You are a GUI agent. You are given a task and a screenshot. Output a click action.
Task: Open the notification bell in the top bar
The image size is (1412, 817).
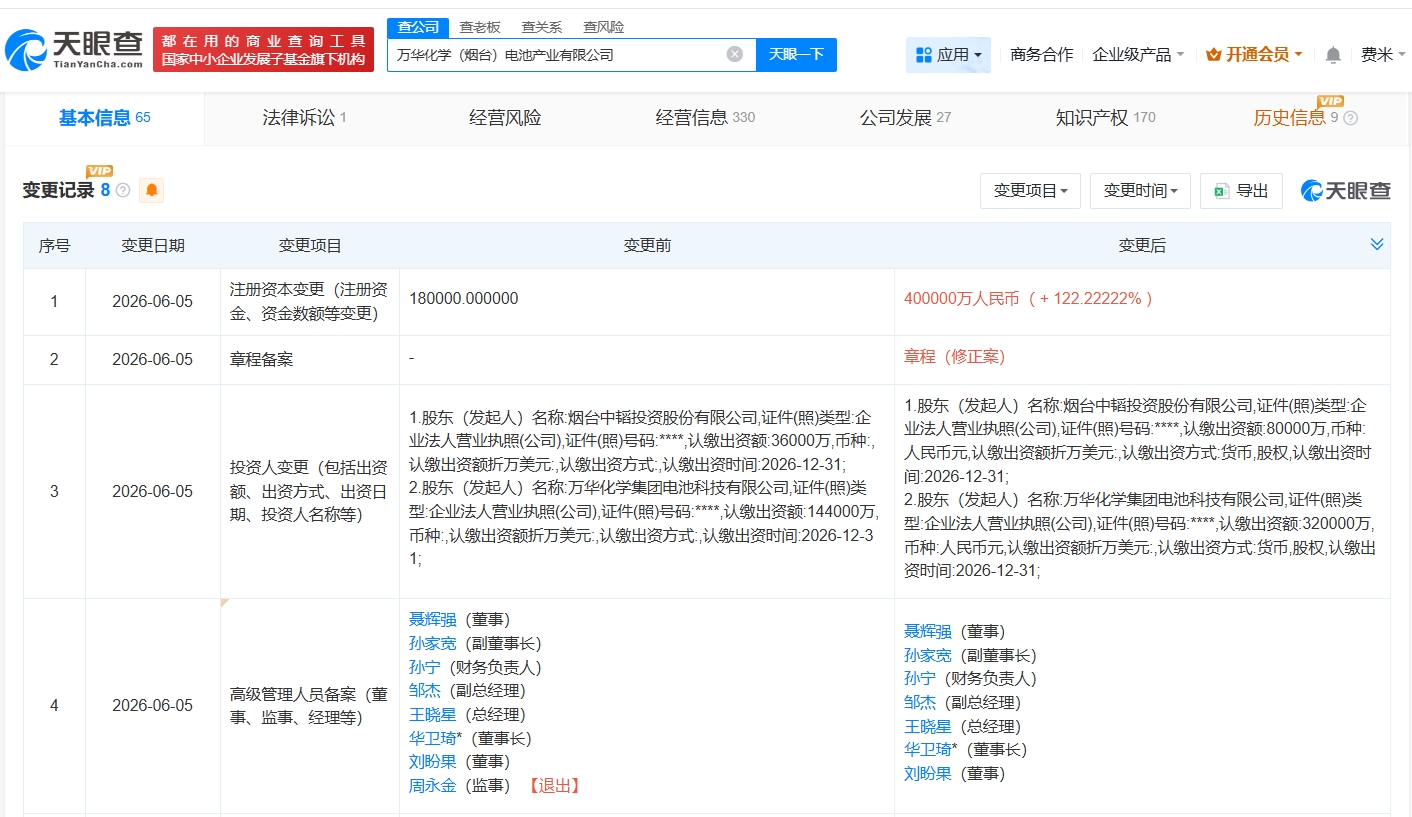click(1333, 55)
